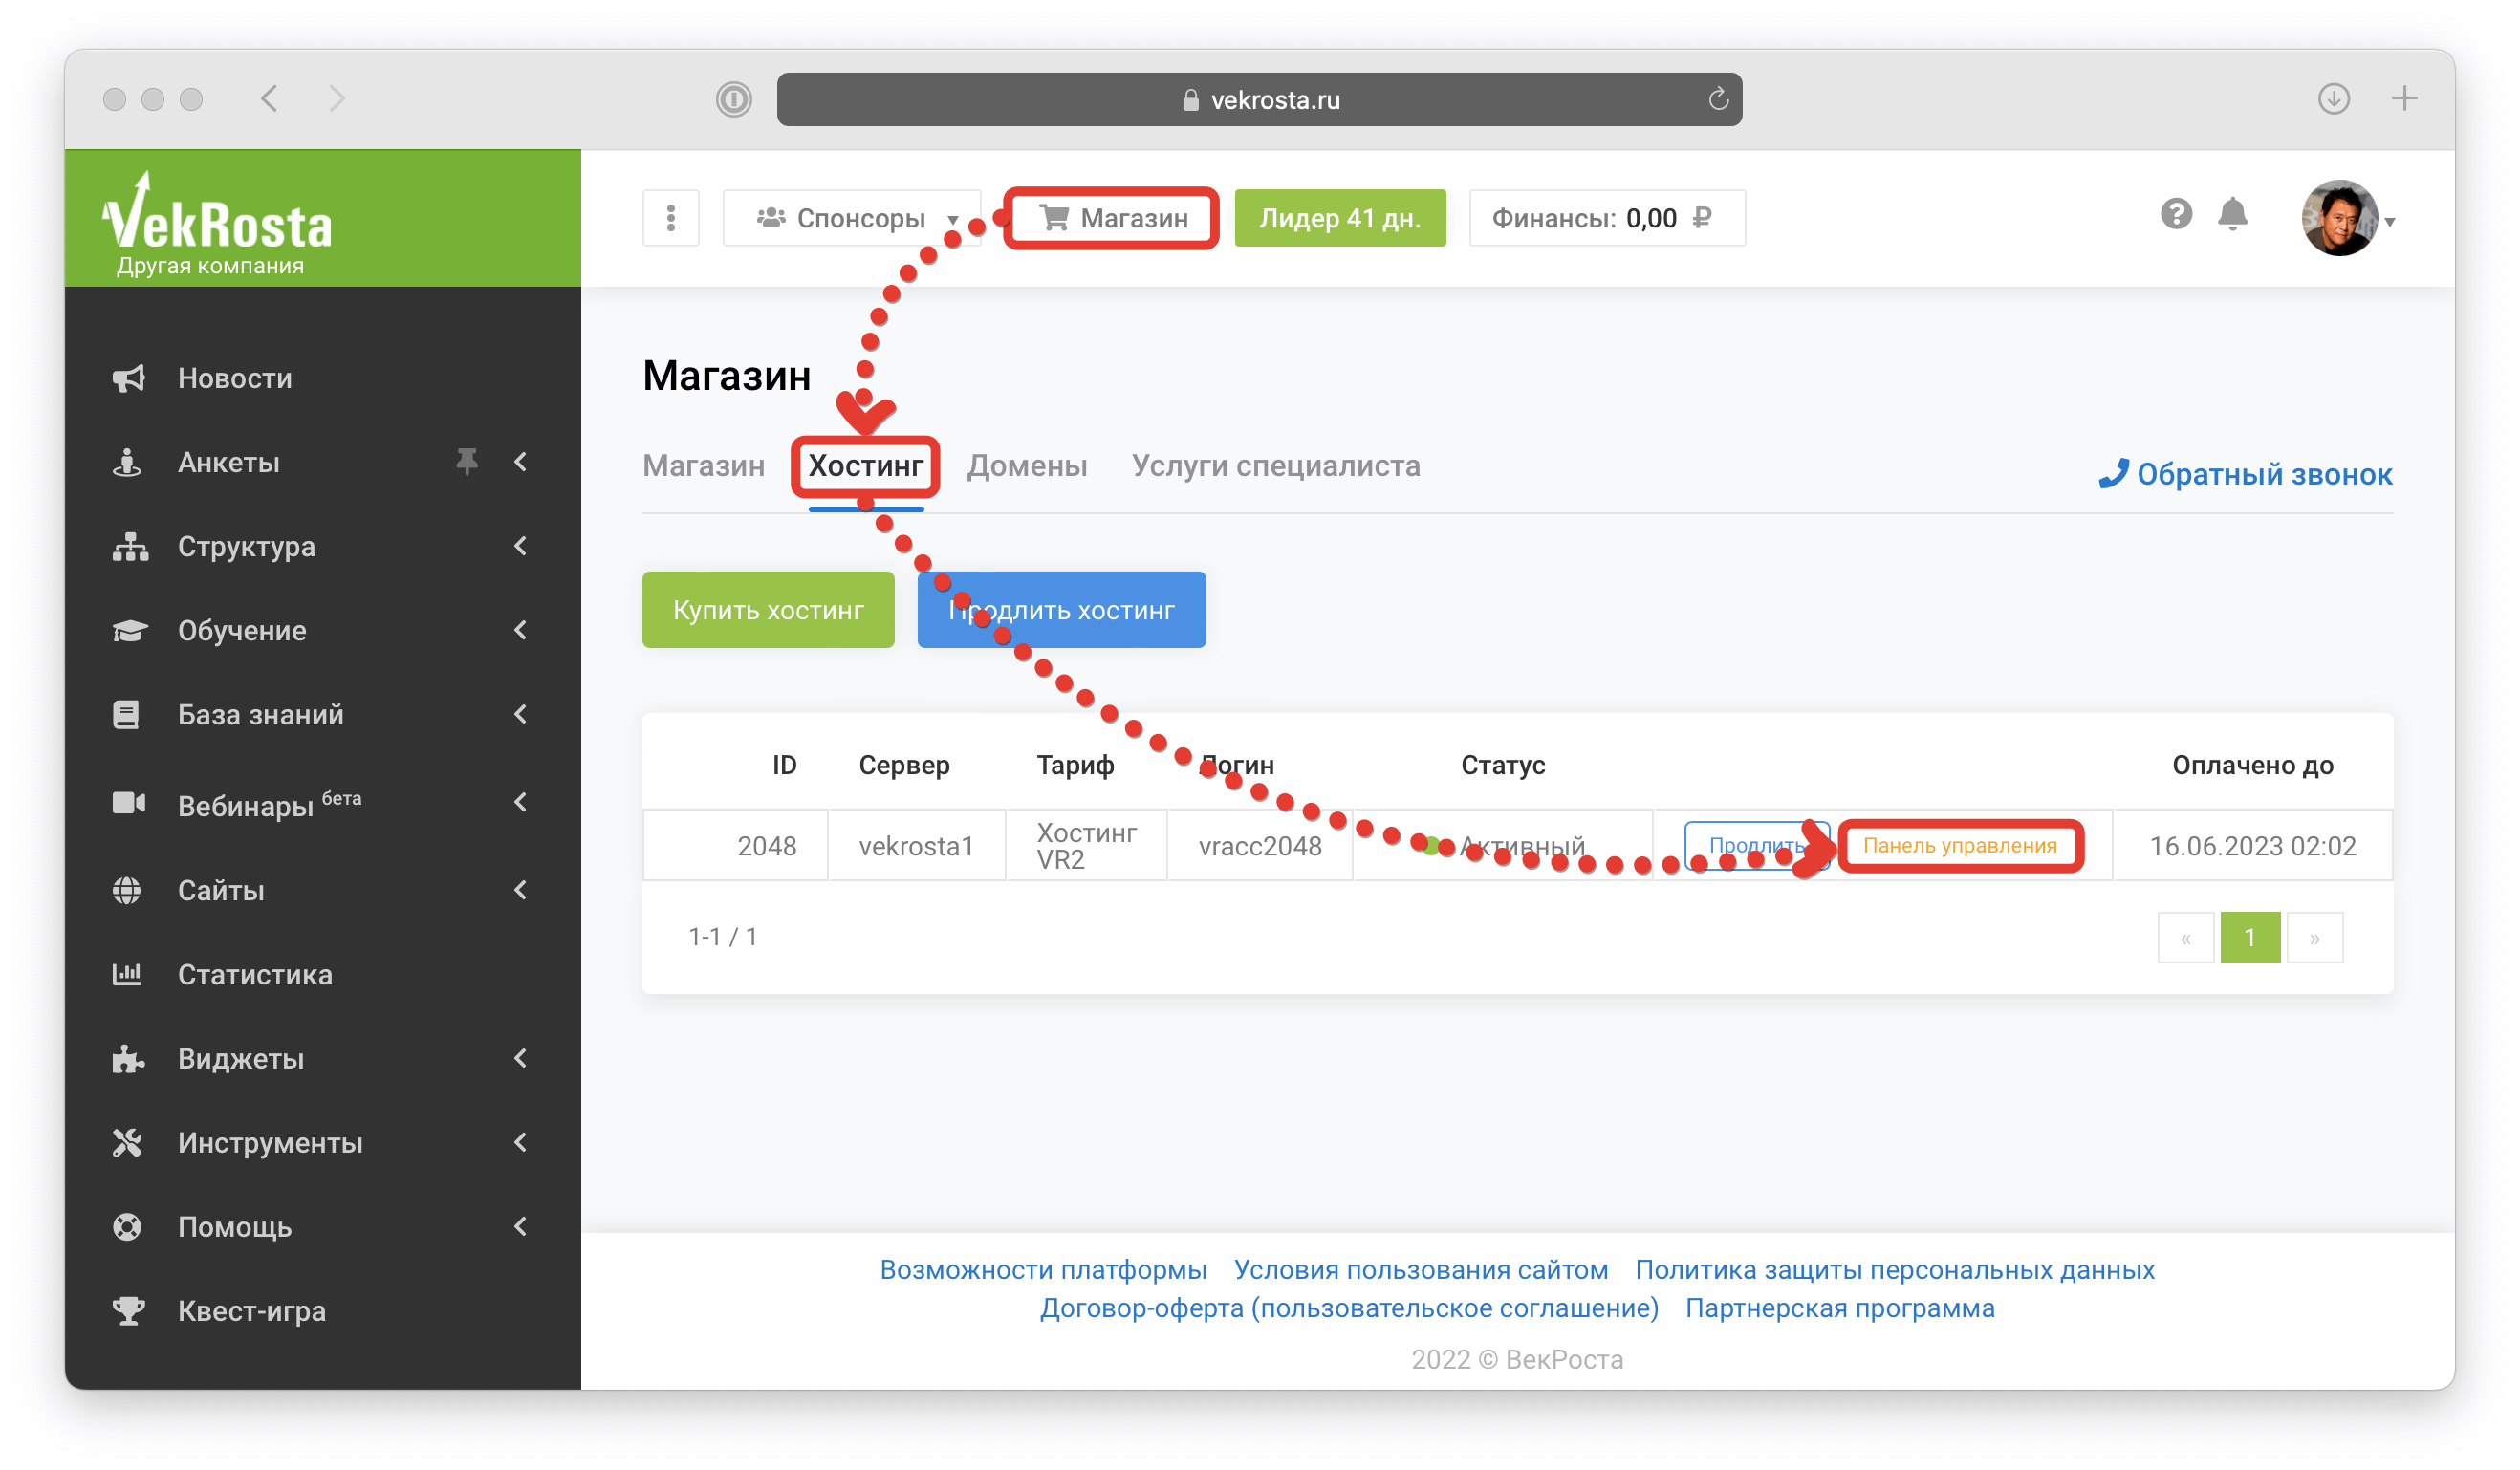This screenshot has height=1470, width=2520.
Task: Click the Финансы balance button
Action: pyautogui.click(x=1607, y=218)
